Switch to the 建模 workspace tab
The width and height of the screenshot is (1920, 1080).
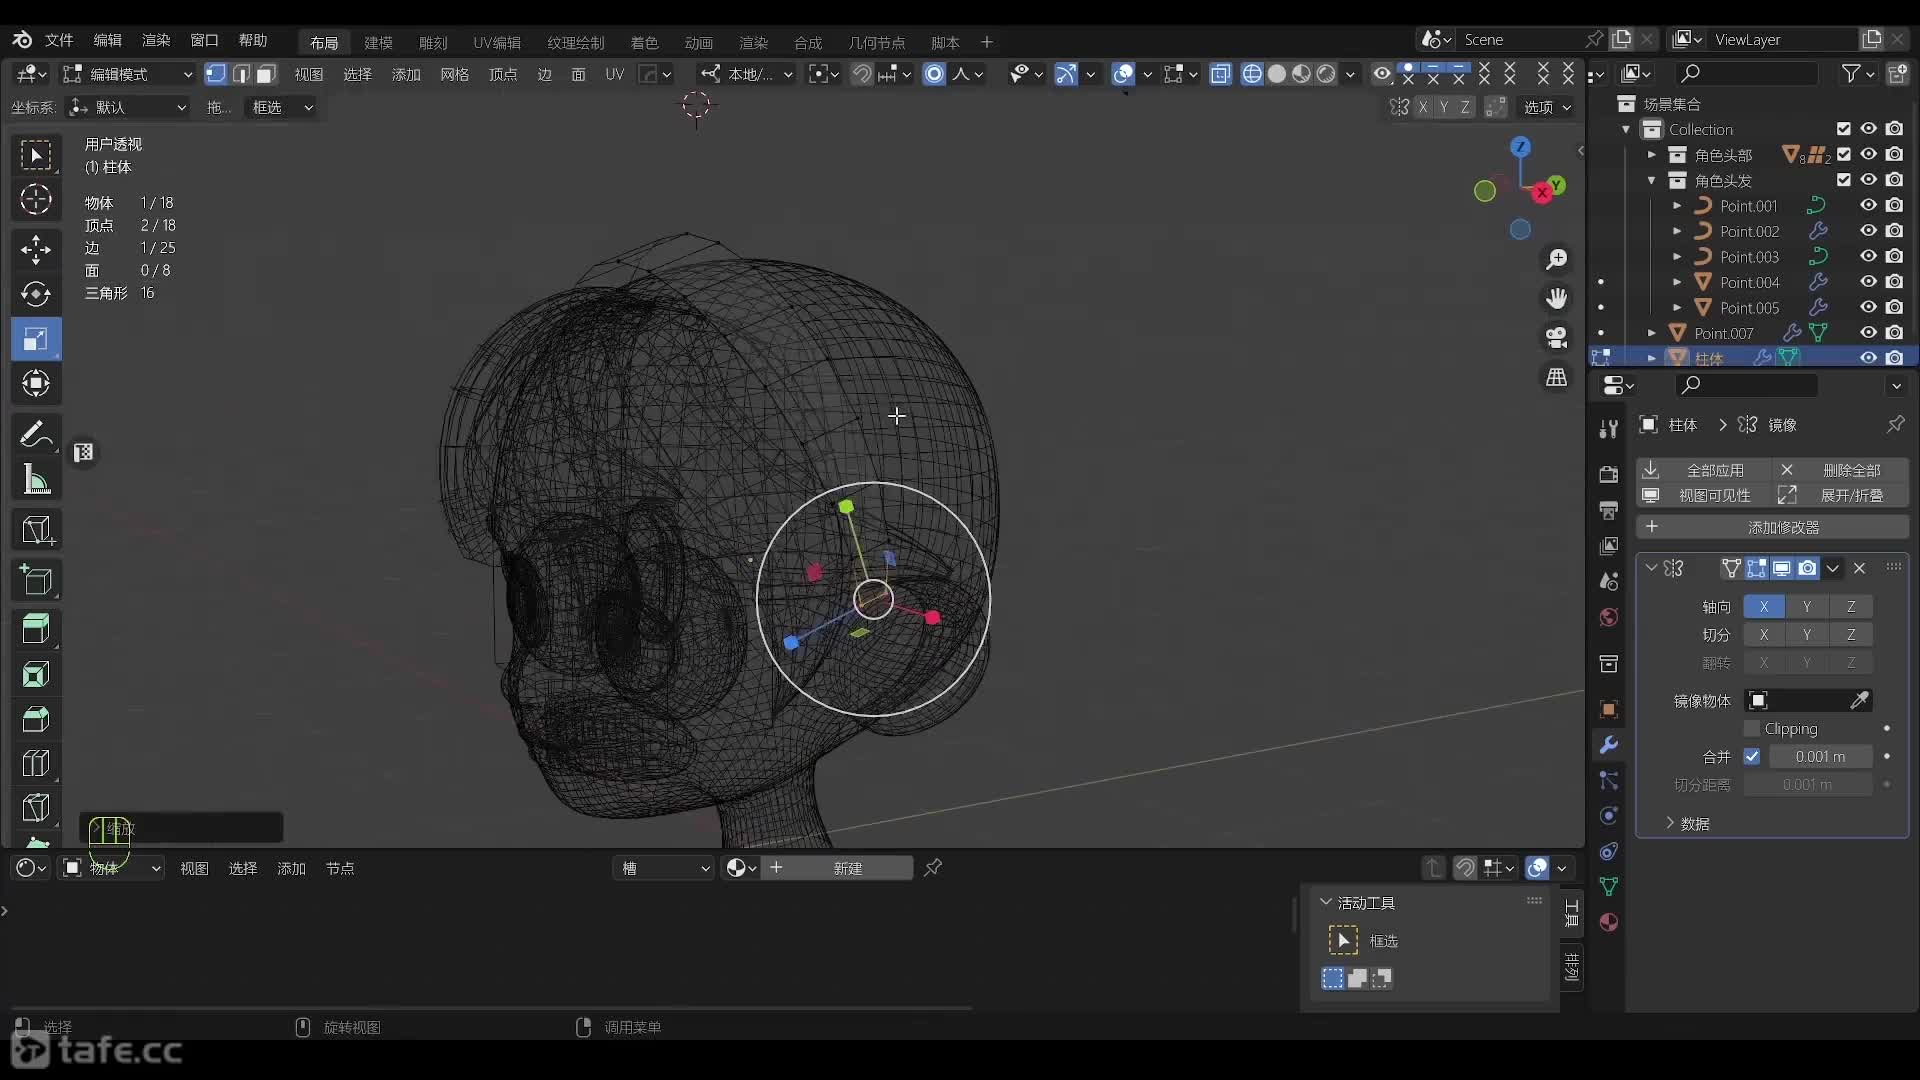(x=378, y=42)
